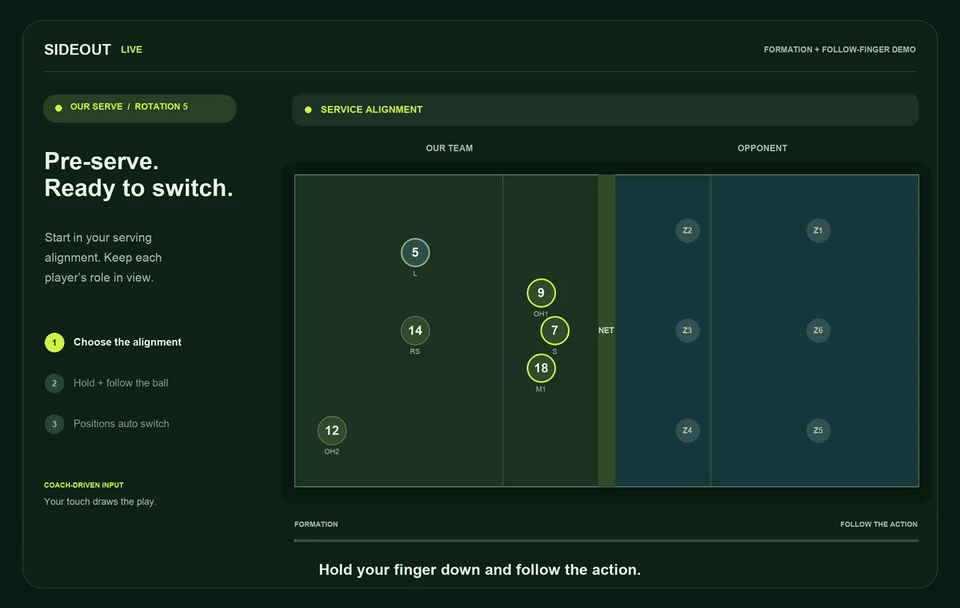The image size is (960, 608).
Task: Click the 'Pre-serve. Ready to switch.' heading
Action: (138, 175)
